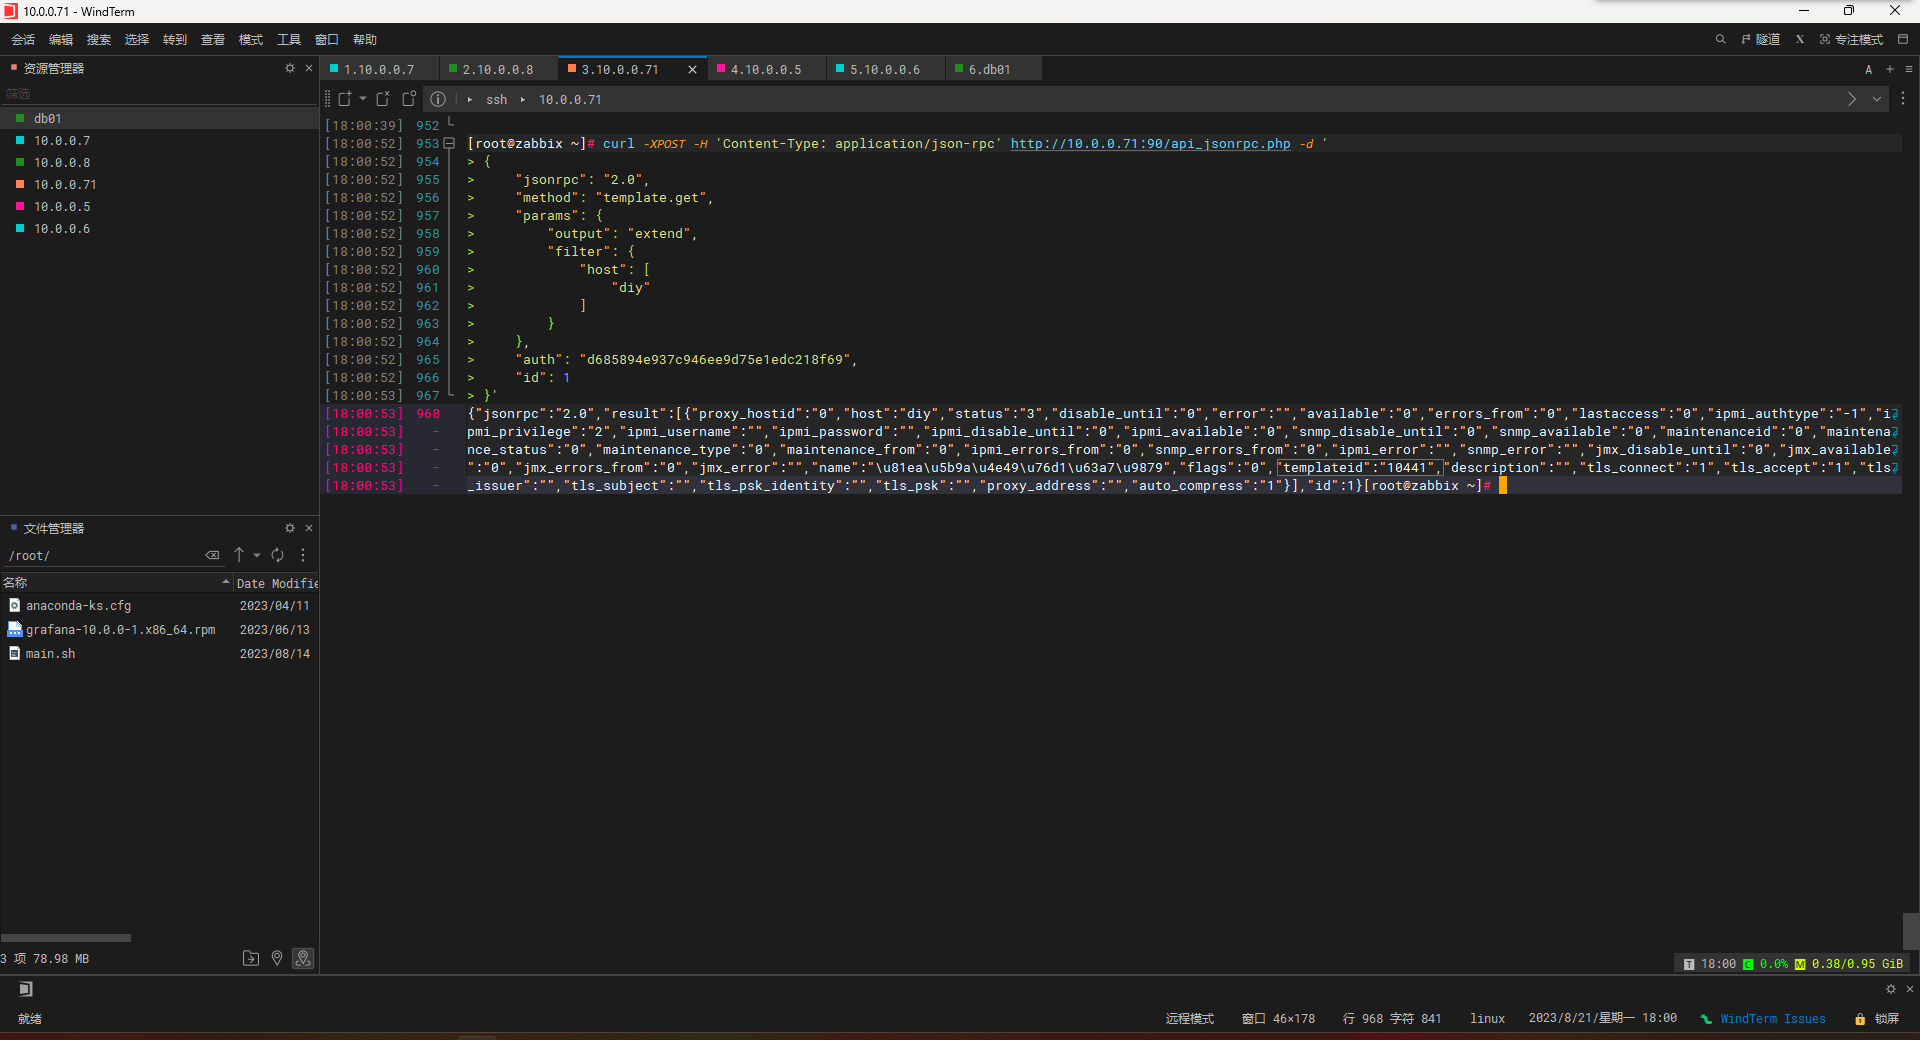This screenshot has height=1040, width=1920.
Task: Toggle the layout icon right of 专注模式
Action: (x=1903, y=40)
